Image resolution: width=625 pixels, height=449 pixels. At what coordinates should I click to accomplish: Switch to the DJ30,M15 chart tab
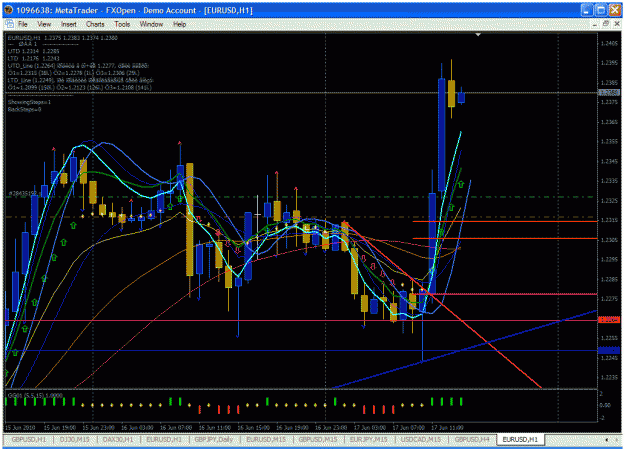coord(74,439)
